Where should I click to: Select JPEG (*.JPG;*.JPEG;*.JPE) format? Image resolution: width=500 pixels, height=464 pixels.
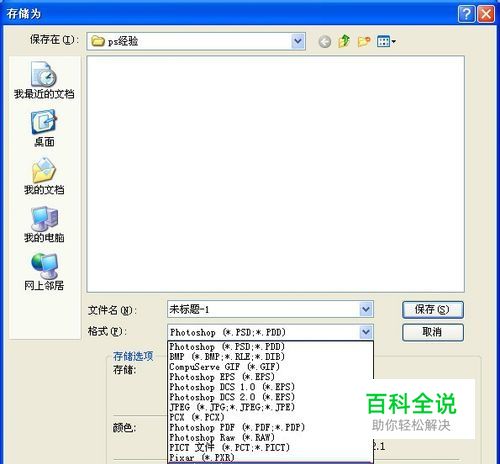[x=270, y=407]
